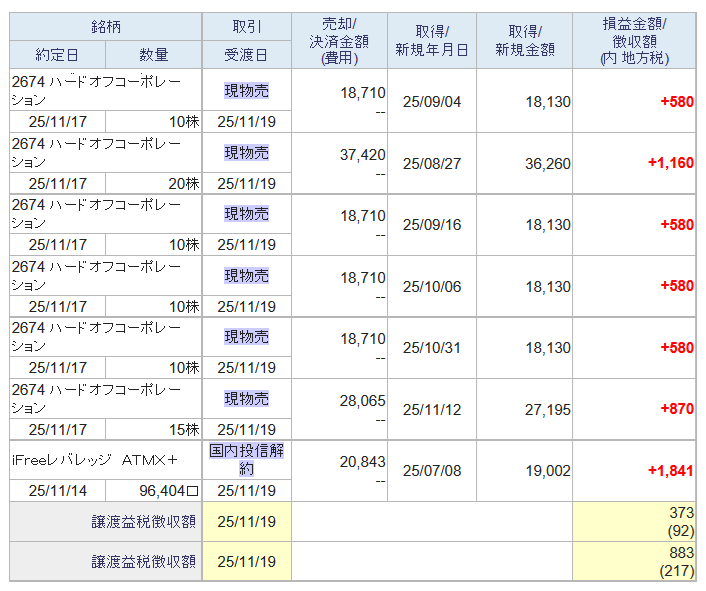Select the 数量 sub-header

(x=154, y=55)
